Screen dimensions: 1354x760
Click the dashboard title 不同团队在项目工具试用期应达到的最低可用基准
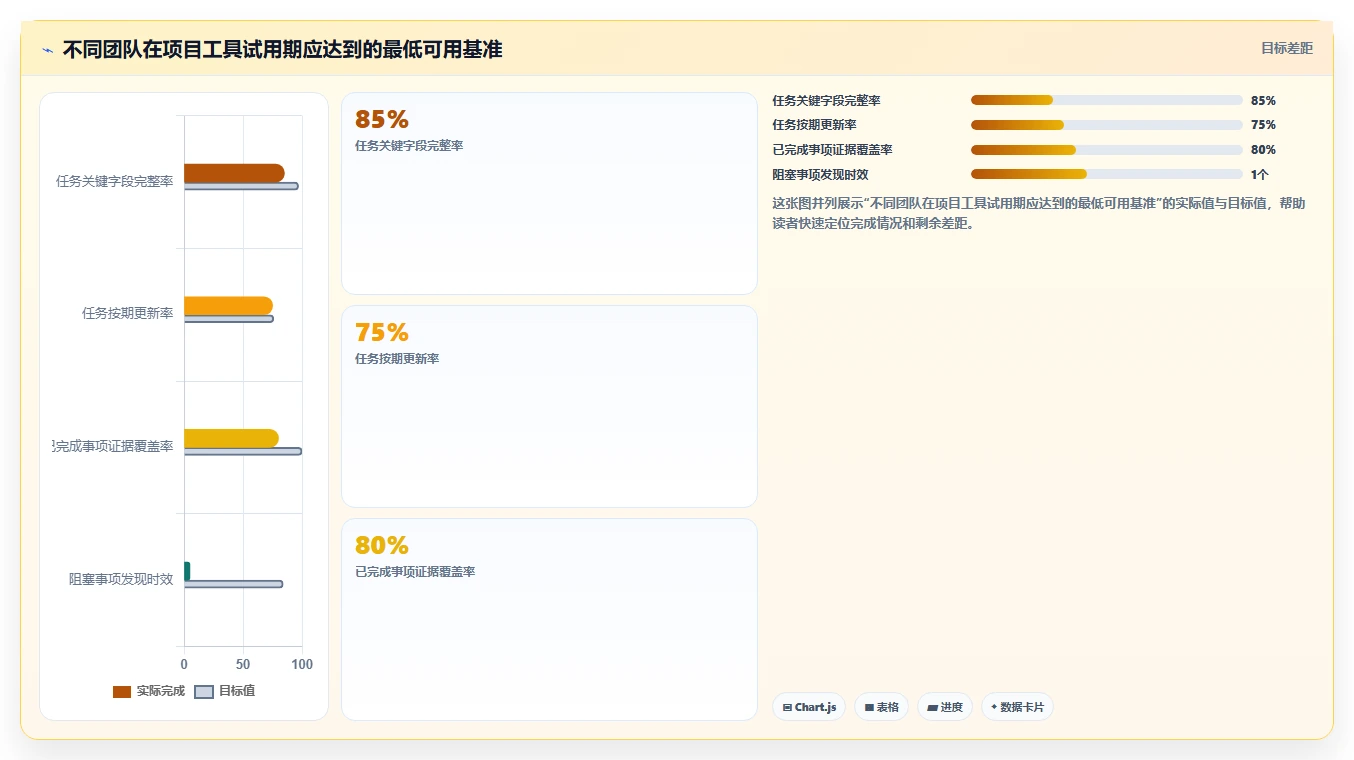pos(283,49)
